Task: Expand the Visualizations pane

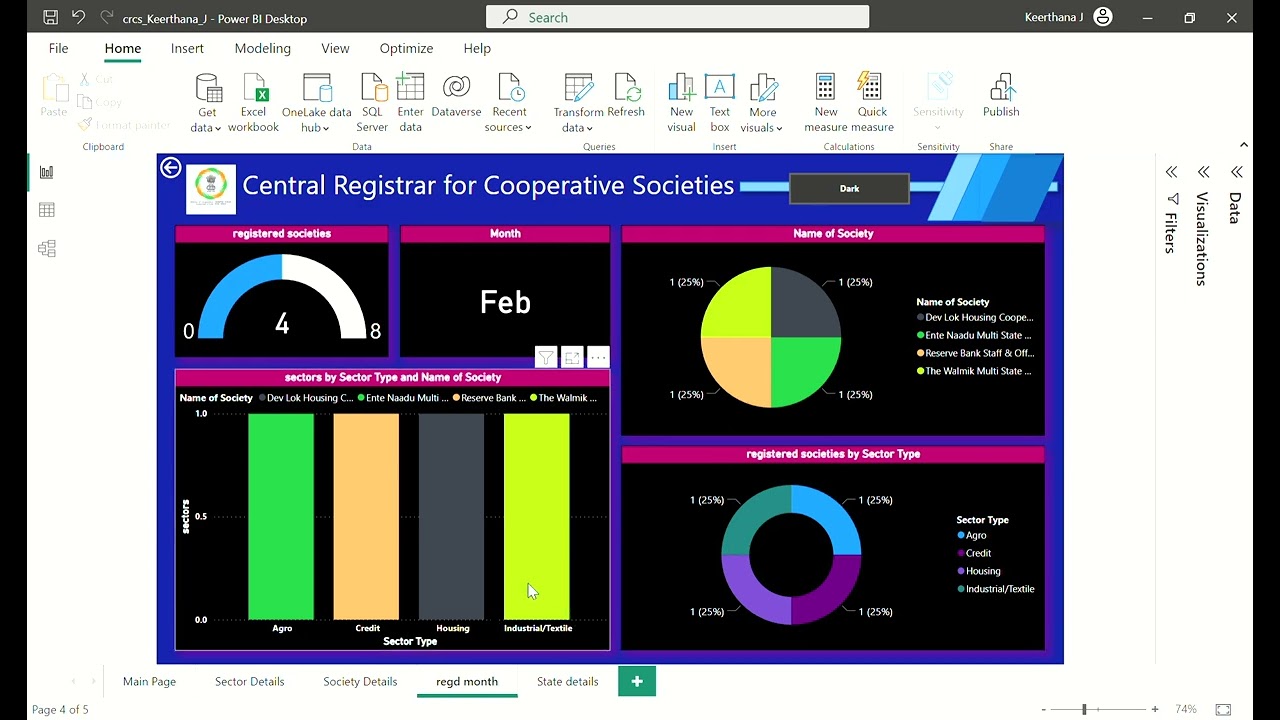Action: [x=1204, y=172]
